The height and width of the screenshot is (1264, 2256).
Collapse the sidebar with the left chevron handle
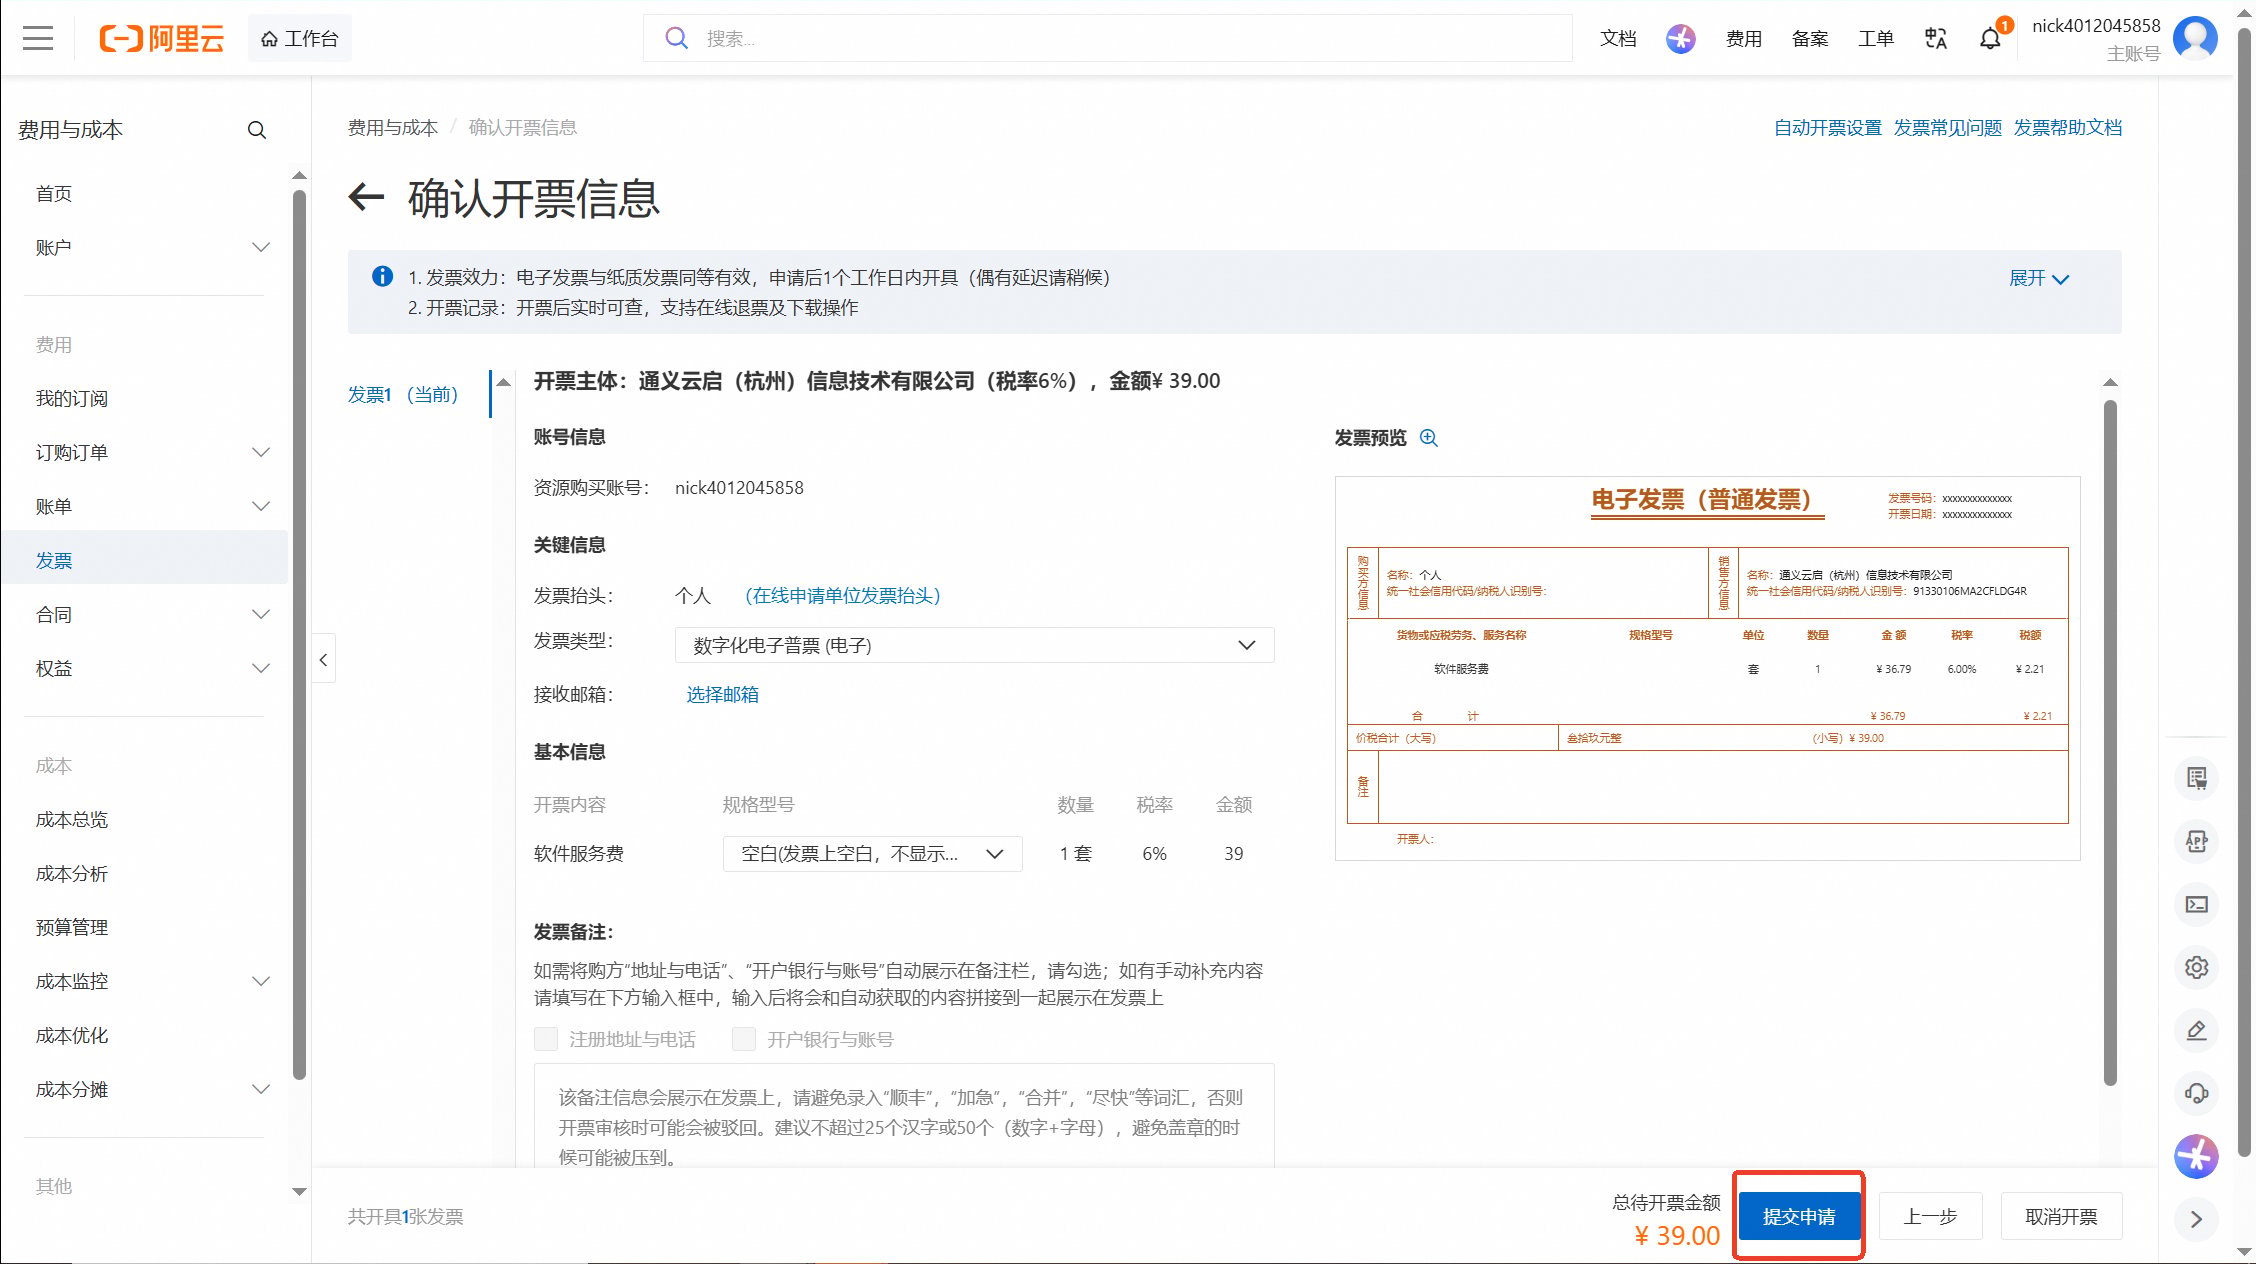tap(323, 659)
